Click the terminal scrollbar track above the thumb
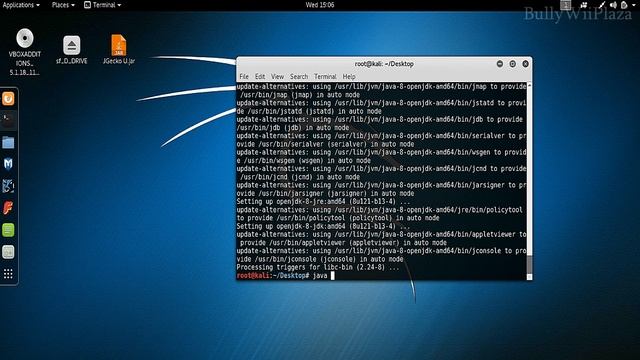The height and width of the screenshot is (360, 640). pyautogui.click(x=529, y=171)
